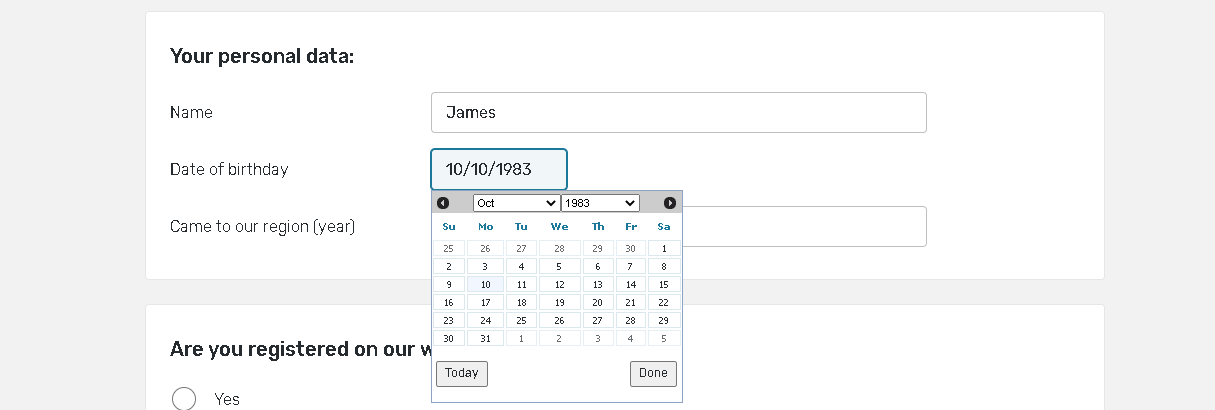Select October 7 in the datepicker
Image resolution: width=1215 pixels, height=410 pixels.
click(630, 267)
